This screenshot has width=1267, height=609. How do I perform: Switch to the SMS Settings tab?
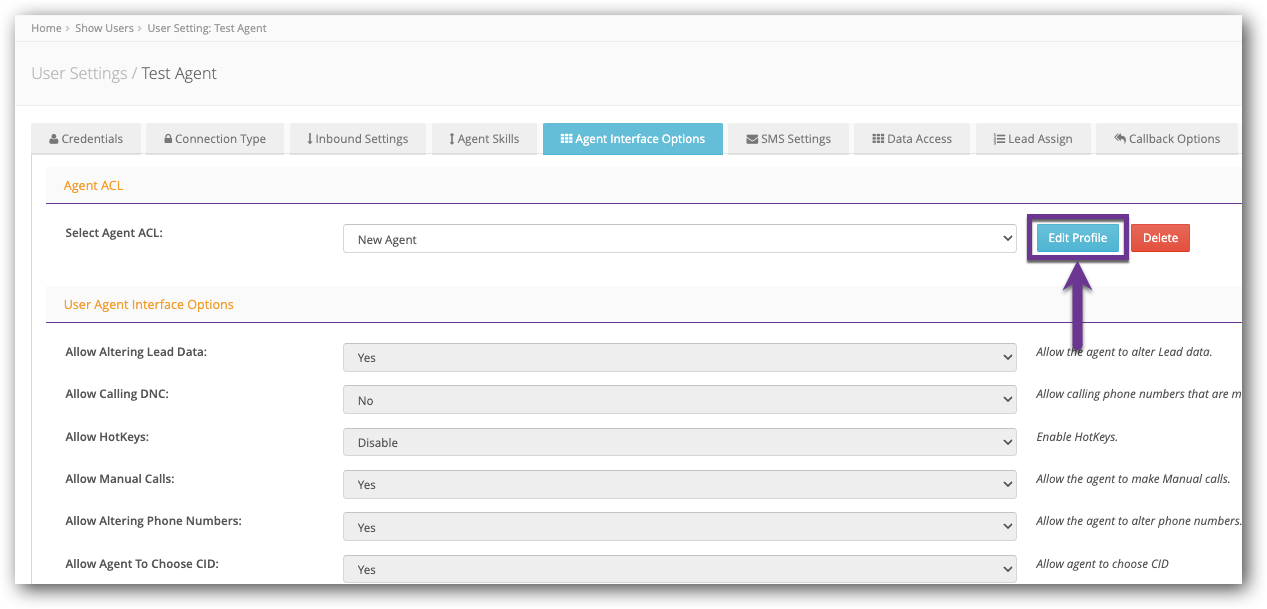787,138
